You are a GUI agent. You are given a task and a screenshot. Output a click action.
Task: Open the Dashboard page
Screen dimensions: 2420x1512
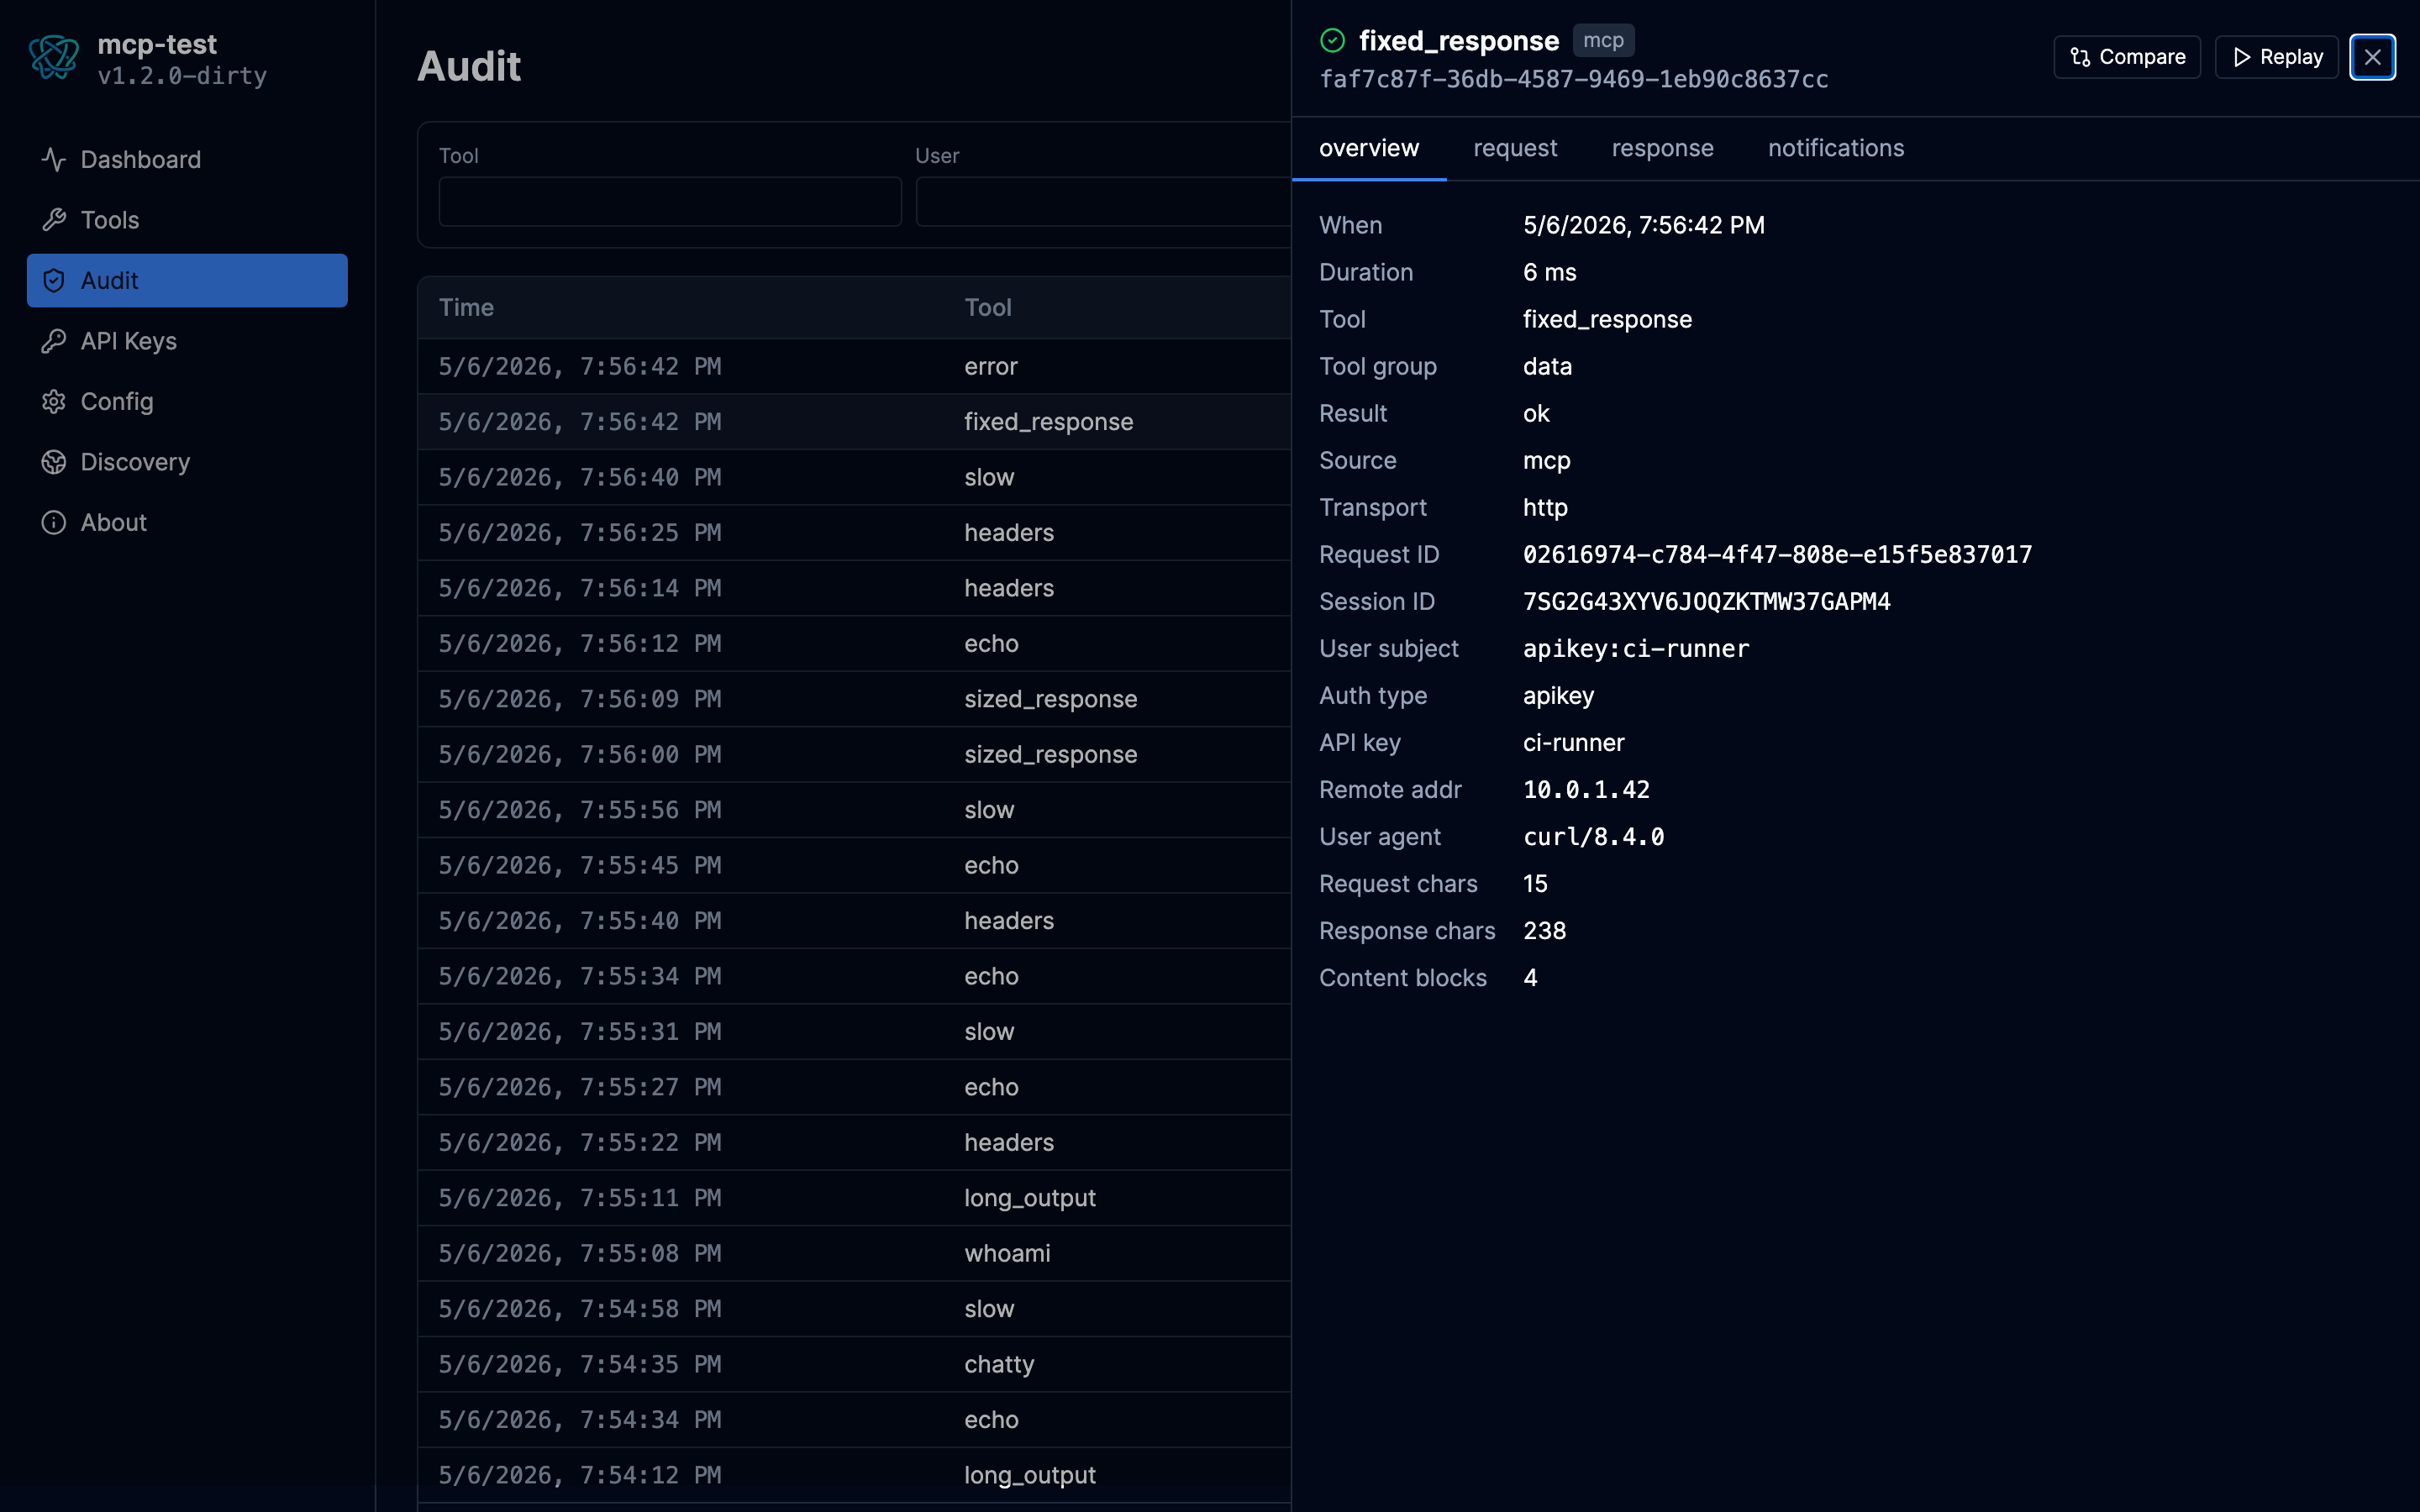[187, 160]
